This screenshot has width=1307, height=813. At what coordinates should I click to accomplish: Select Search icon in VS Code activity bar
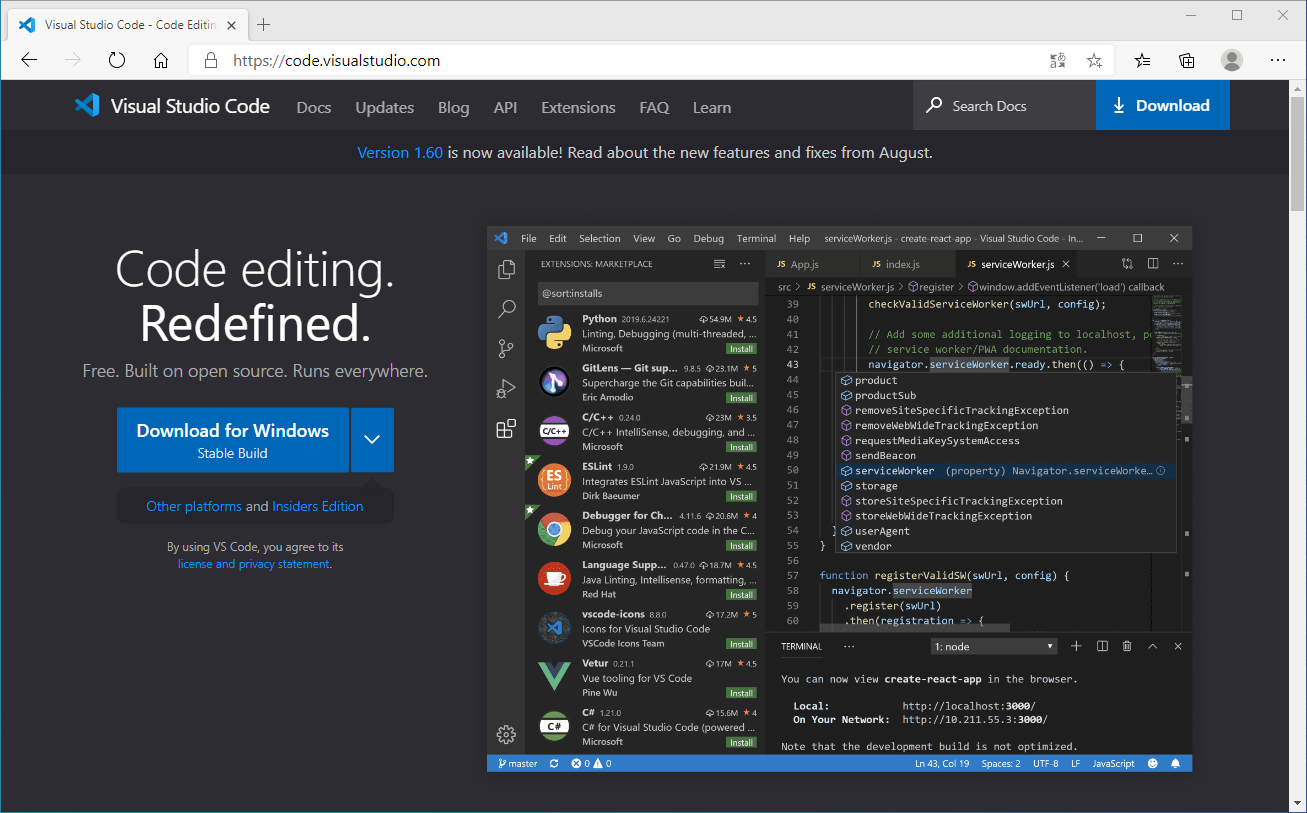point(506,309)
